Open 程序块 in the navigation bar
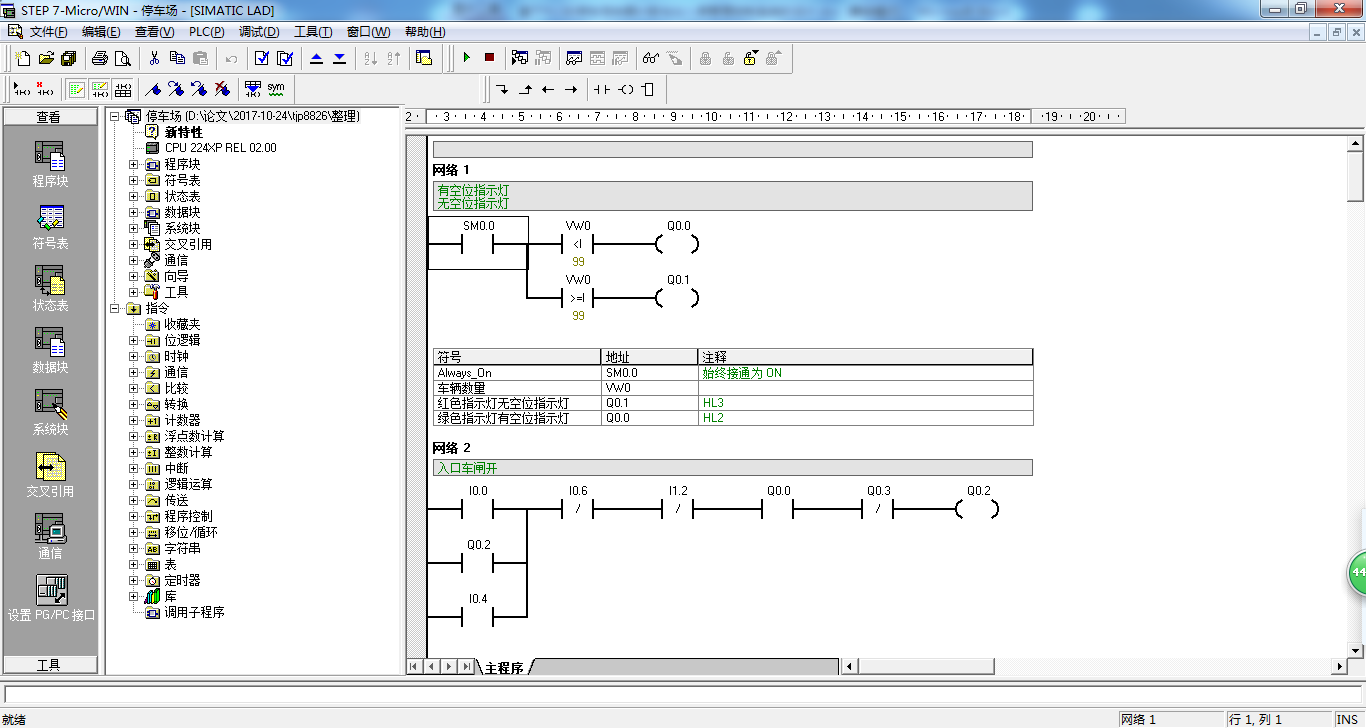The image size is (1366, 728). (50, 165)
